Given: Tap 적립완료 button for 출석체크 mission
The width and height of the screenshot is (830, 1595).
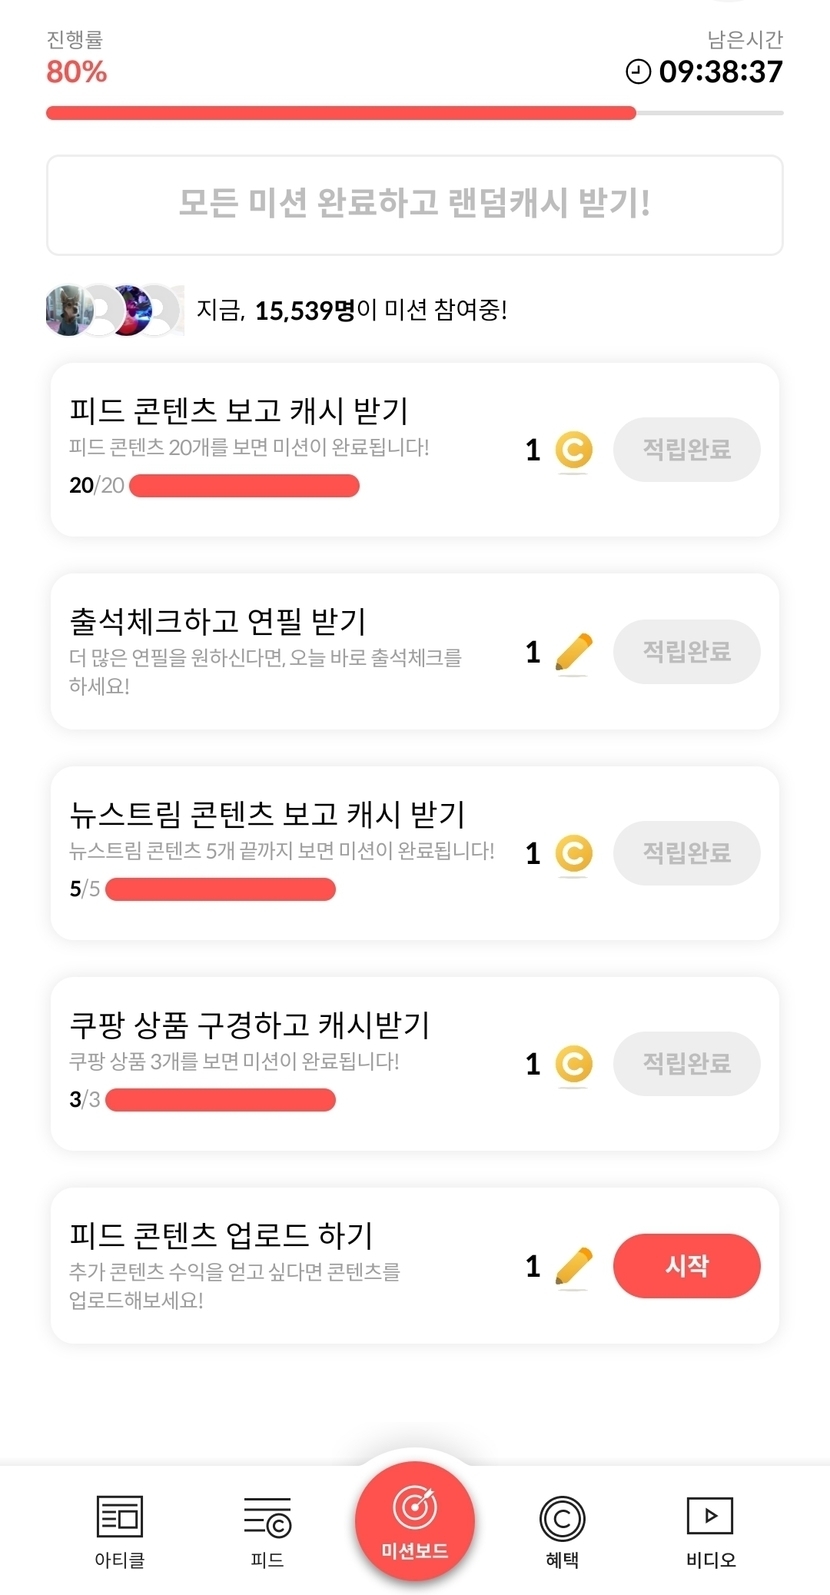Looking at the screenshot, I should (x=687, y=652).
